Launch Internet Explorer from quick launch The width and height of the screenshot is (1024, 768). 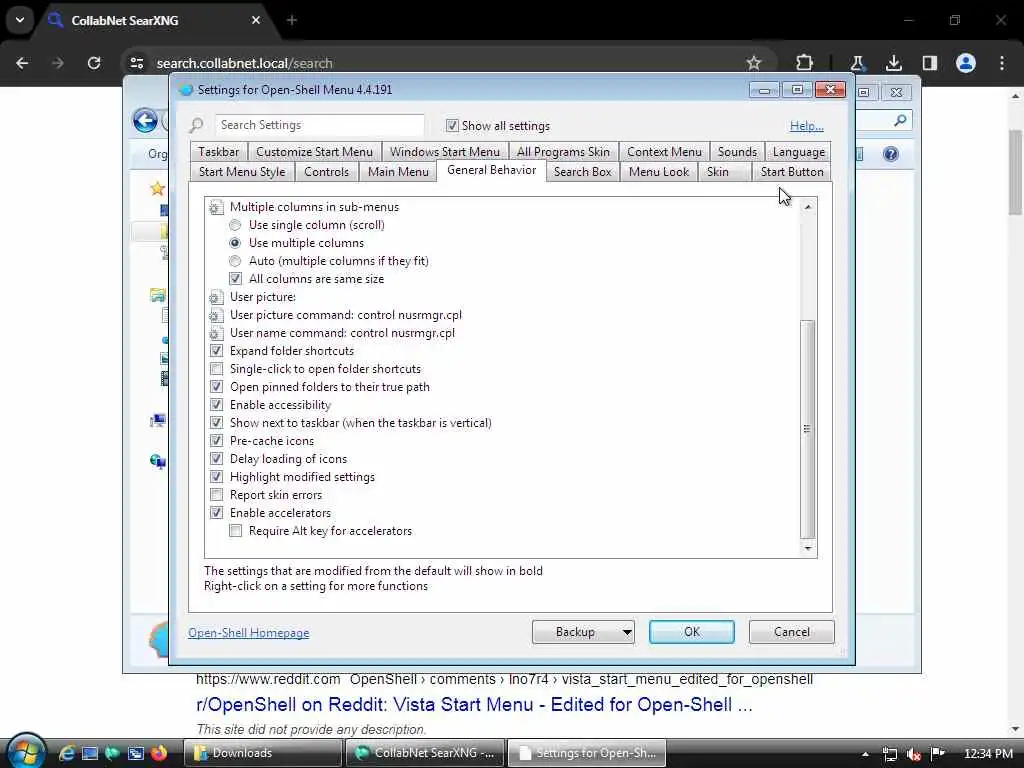point(67,753)
